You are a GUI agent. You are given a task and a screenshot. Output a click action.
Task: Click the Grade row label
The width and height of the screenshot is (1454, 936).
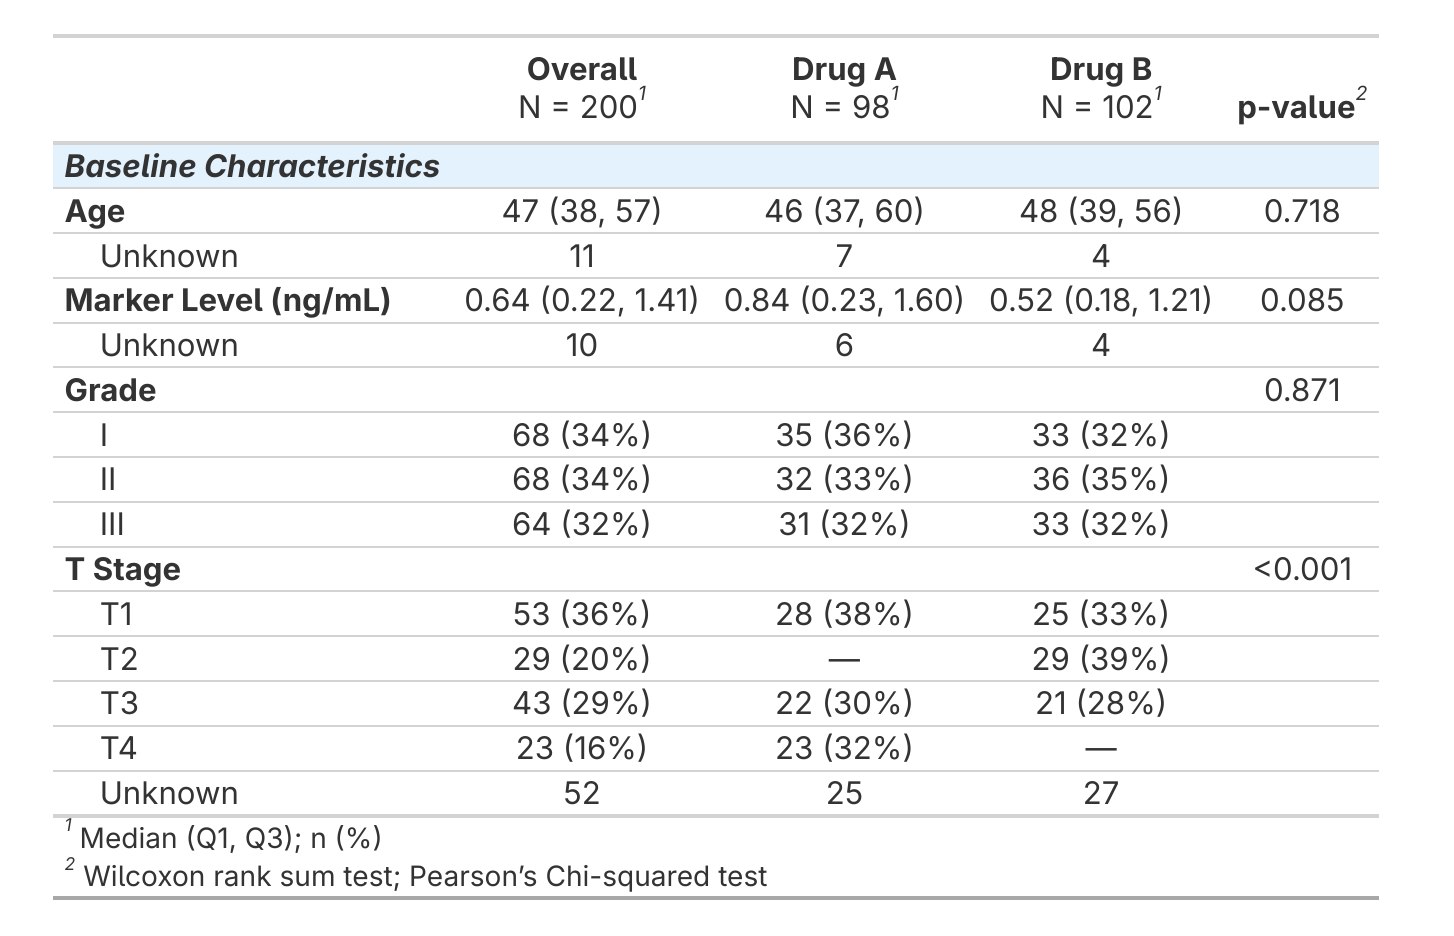(x=110, y=390)
